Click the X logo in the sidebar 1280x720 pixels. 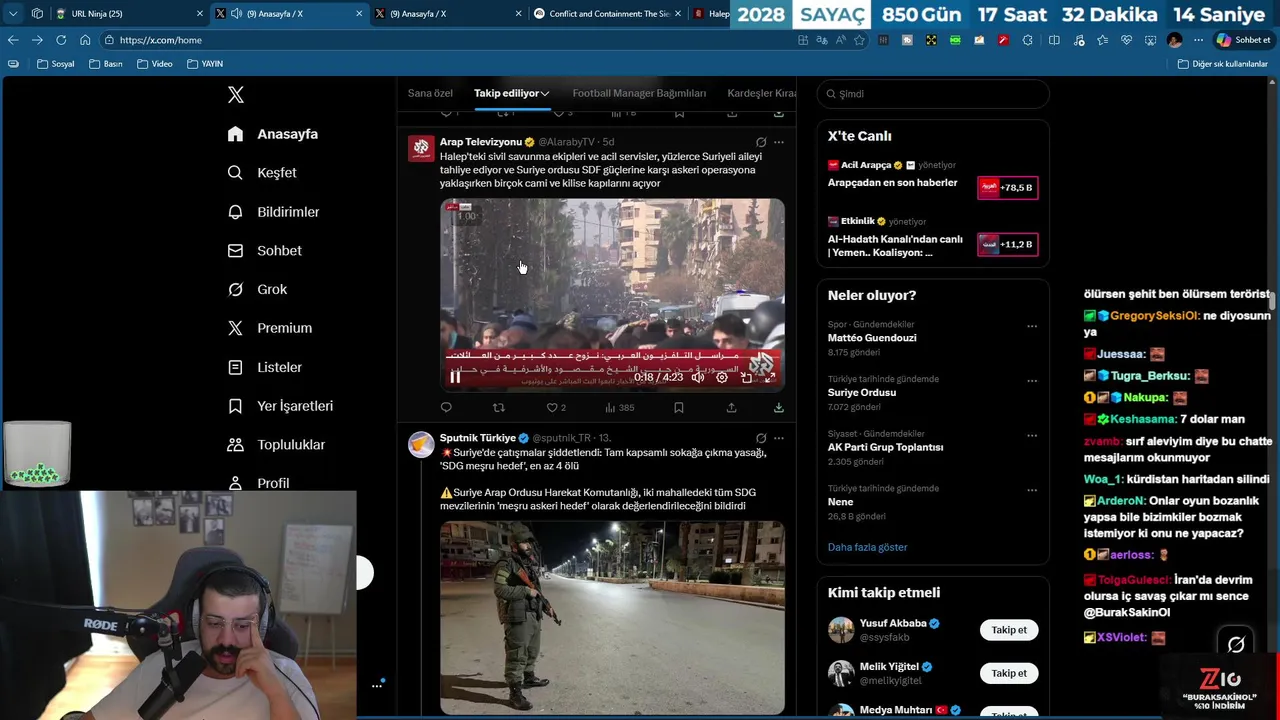point(236,95)
